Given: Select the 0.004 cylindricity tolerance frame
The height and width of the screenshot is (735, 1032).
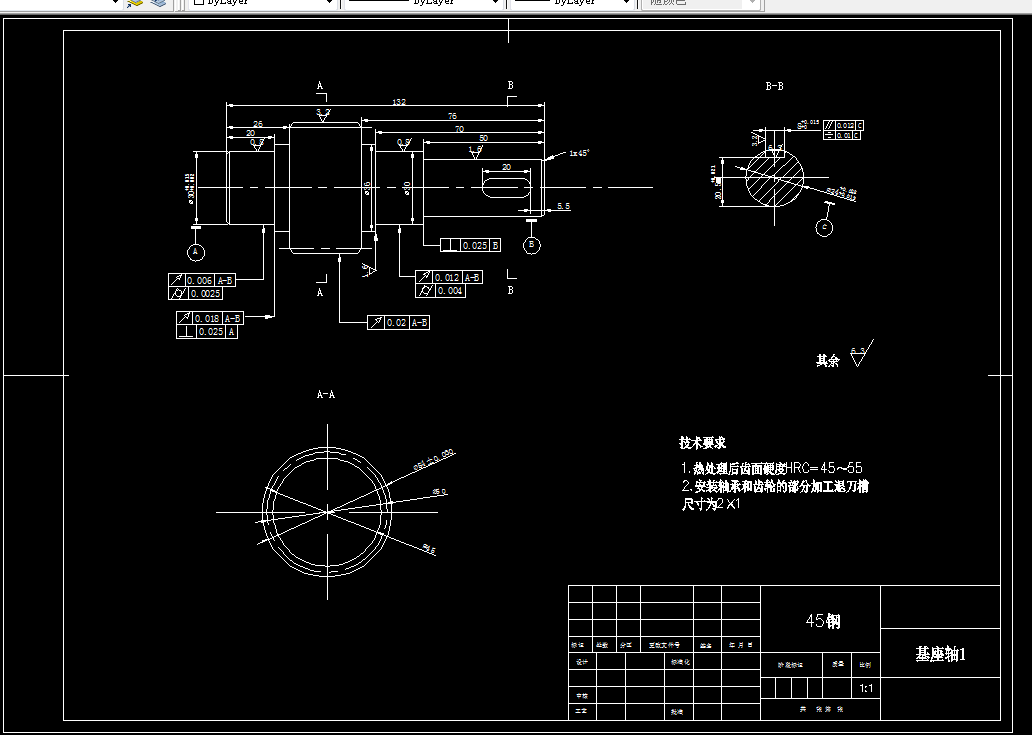Looking at the screenshot, I should tap(440, 291).
